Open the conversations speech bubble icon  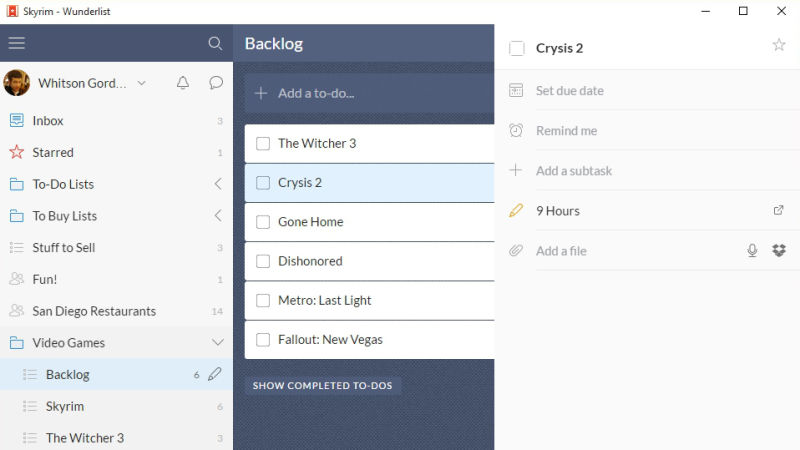point(216,83)
